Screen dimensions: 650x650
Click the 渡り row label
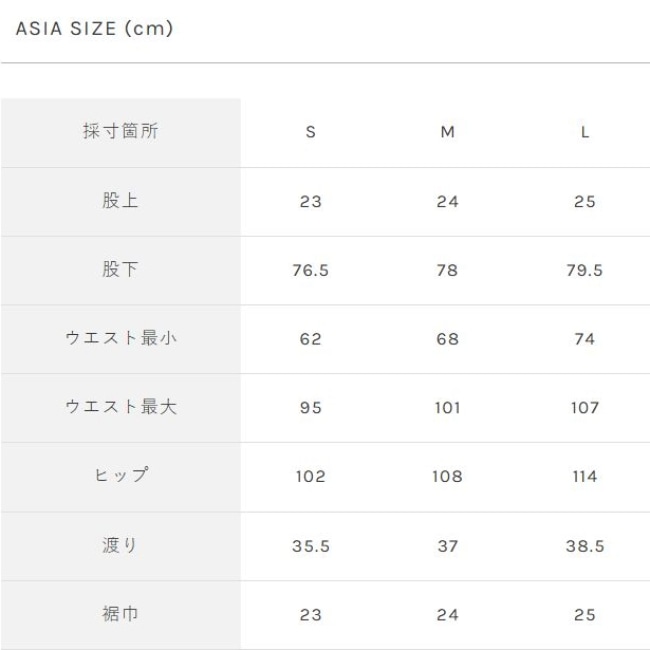point(121,546)
